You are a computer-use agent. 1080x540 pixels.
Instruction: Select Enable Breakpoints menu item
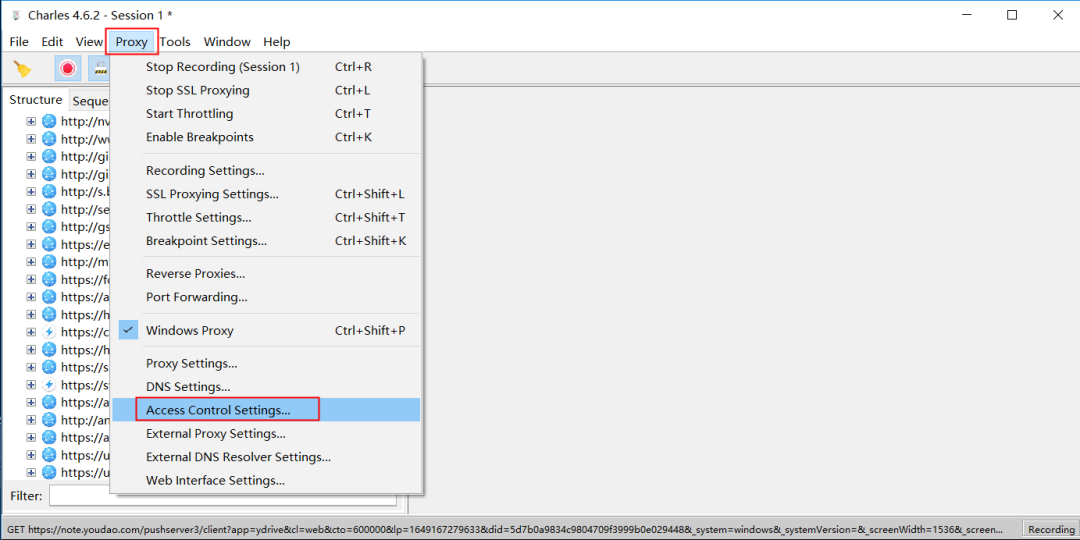265,137
